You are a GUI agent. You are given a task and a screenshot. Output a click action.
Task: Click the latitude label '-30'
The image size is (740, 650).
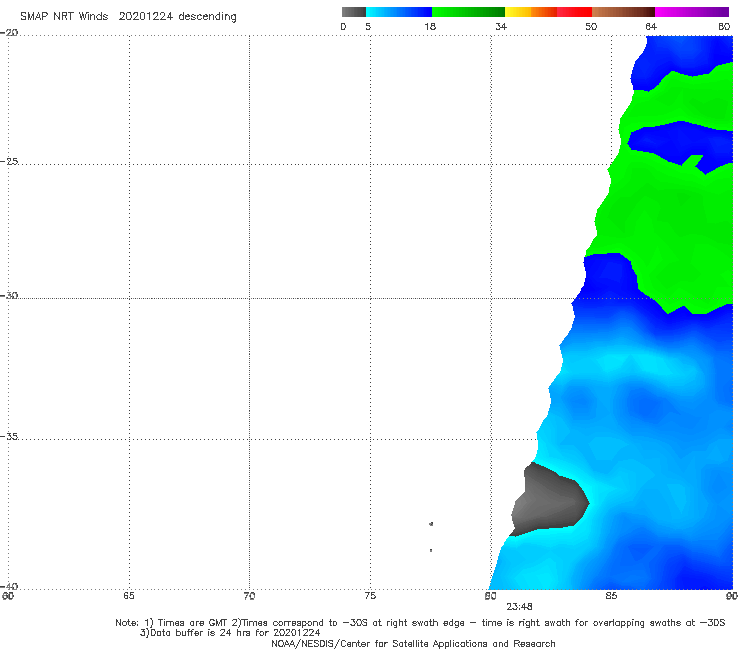point(9,295)
